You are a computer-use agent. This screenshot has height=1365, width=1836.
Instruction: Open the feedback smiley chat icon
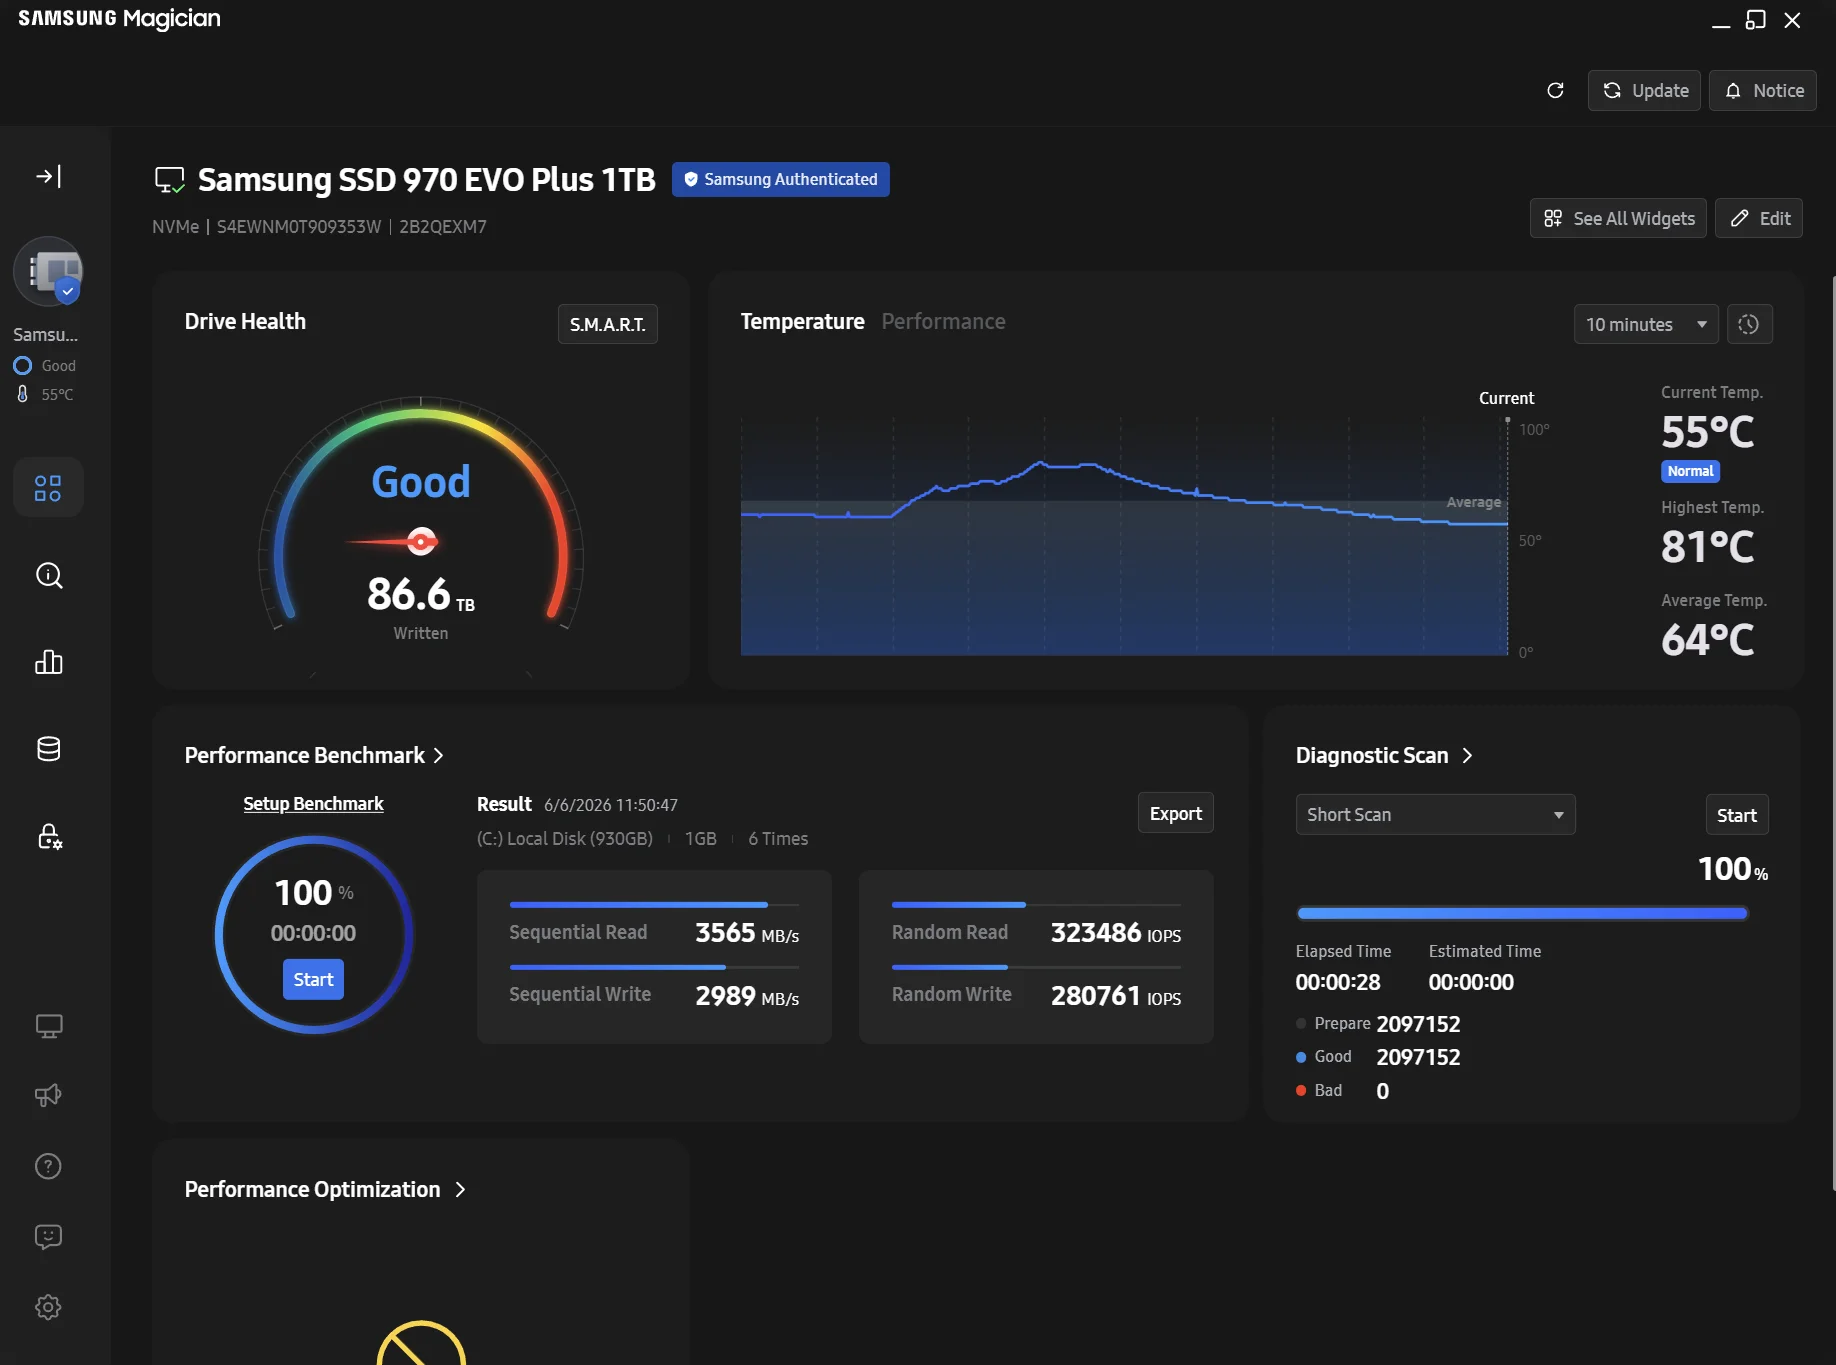[48, 1237]
